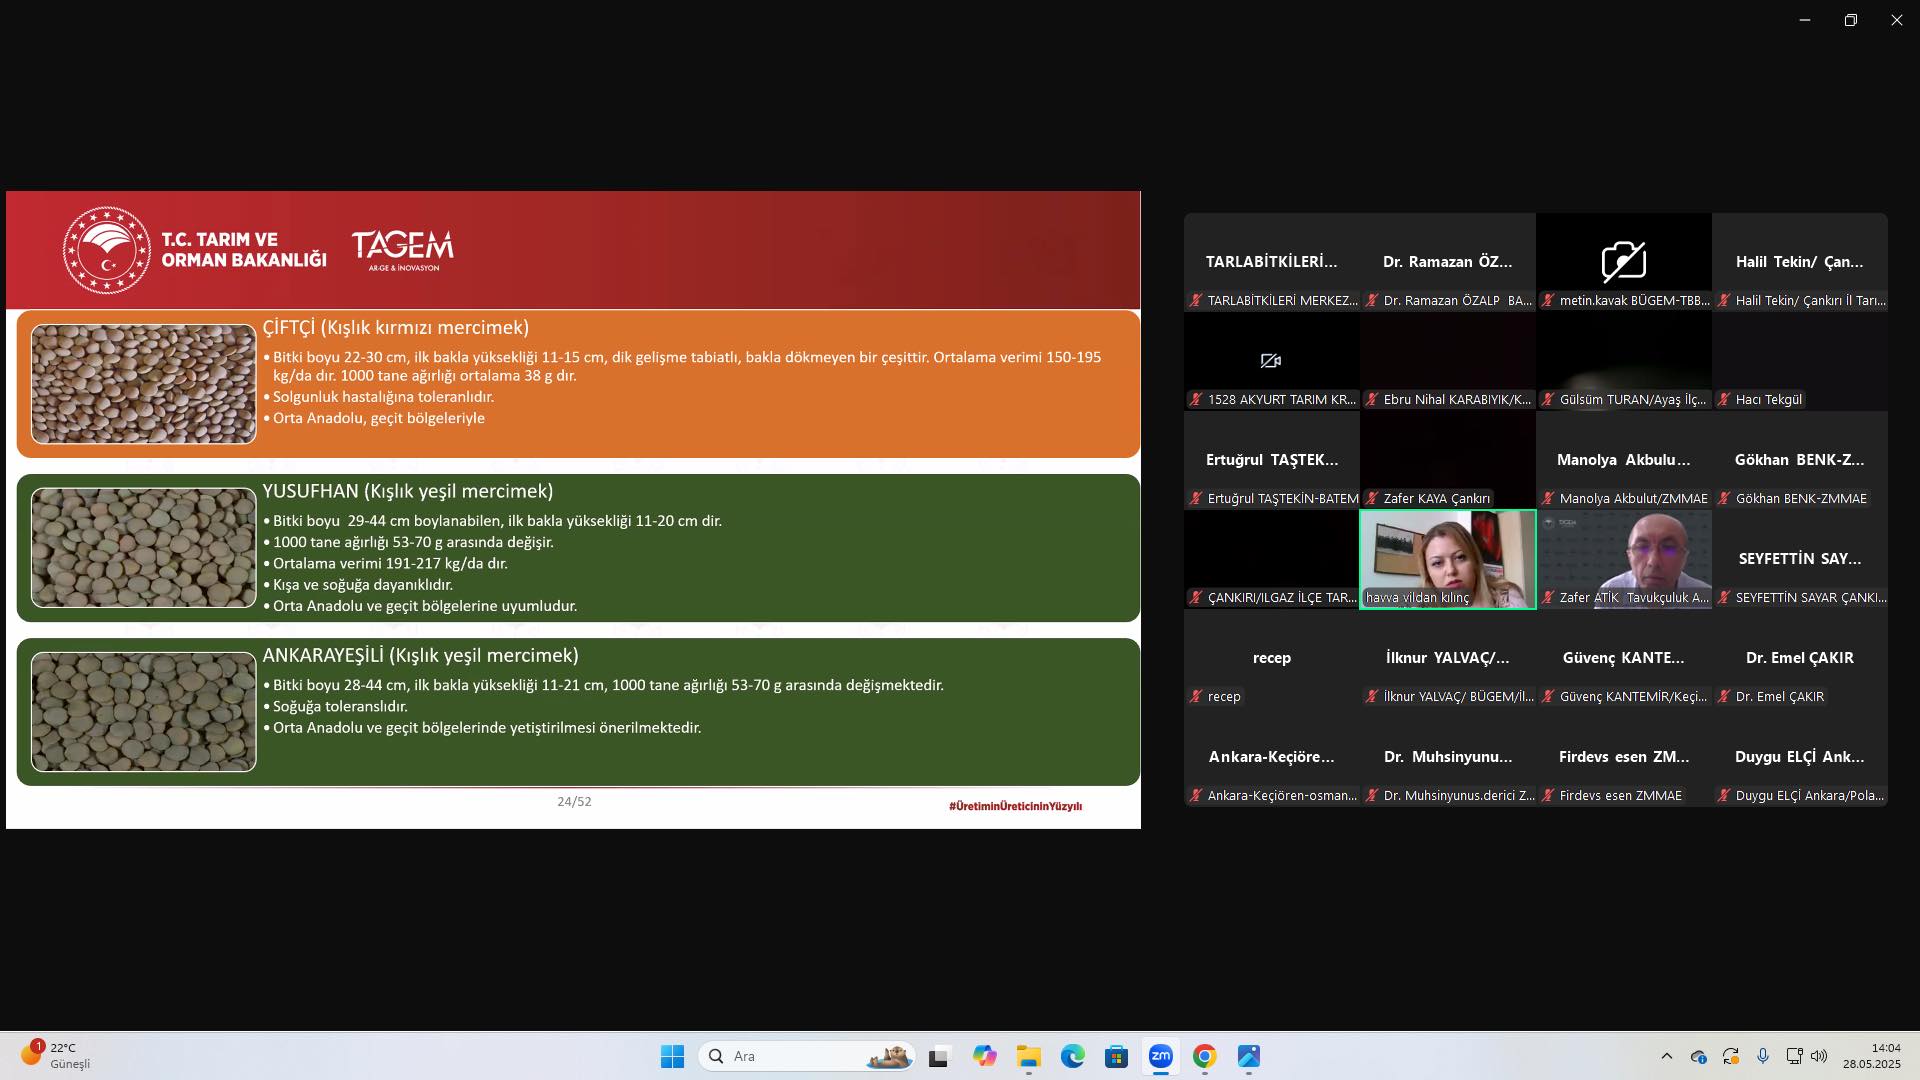Open Microsoft Store from the taskbar
This screenshot has width=1920, height=1080.
coord(1116,1056)
